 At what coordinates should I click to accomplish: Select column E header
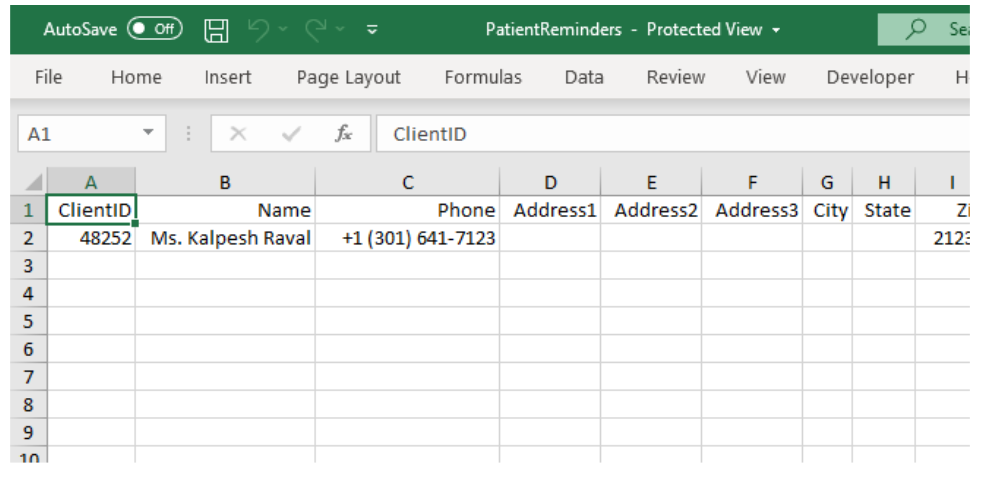tap(651, 183)
